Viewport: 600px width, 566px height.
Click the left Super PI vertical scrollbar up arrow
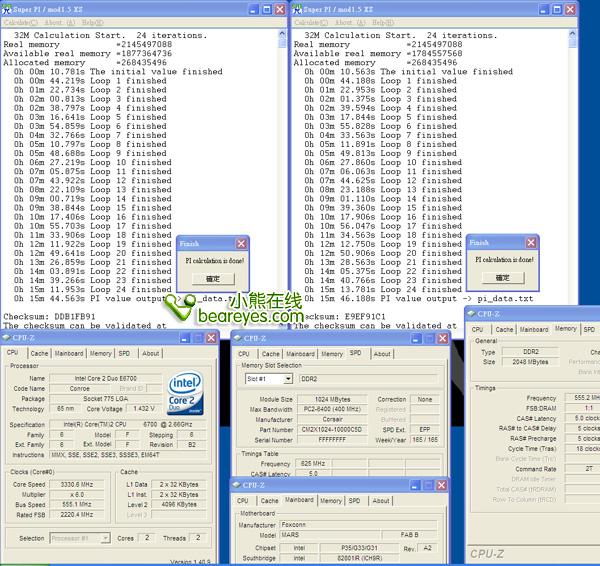(x=282, y=33)
